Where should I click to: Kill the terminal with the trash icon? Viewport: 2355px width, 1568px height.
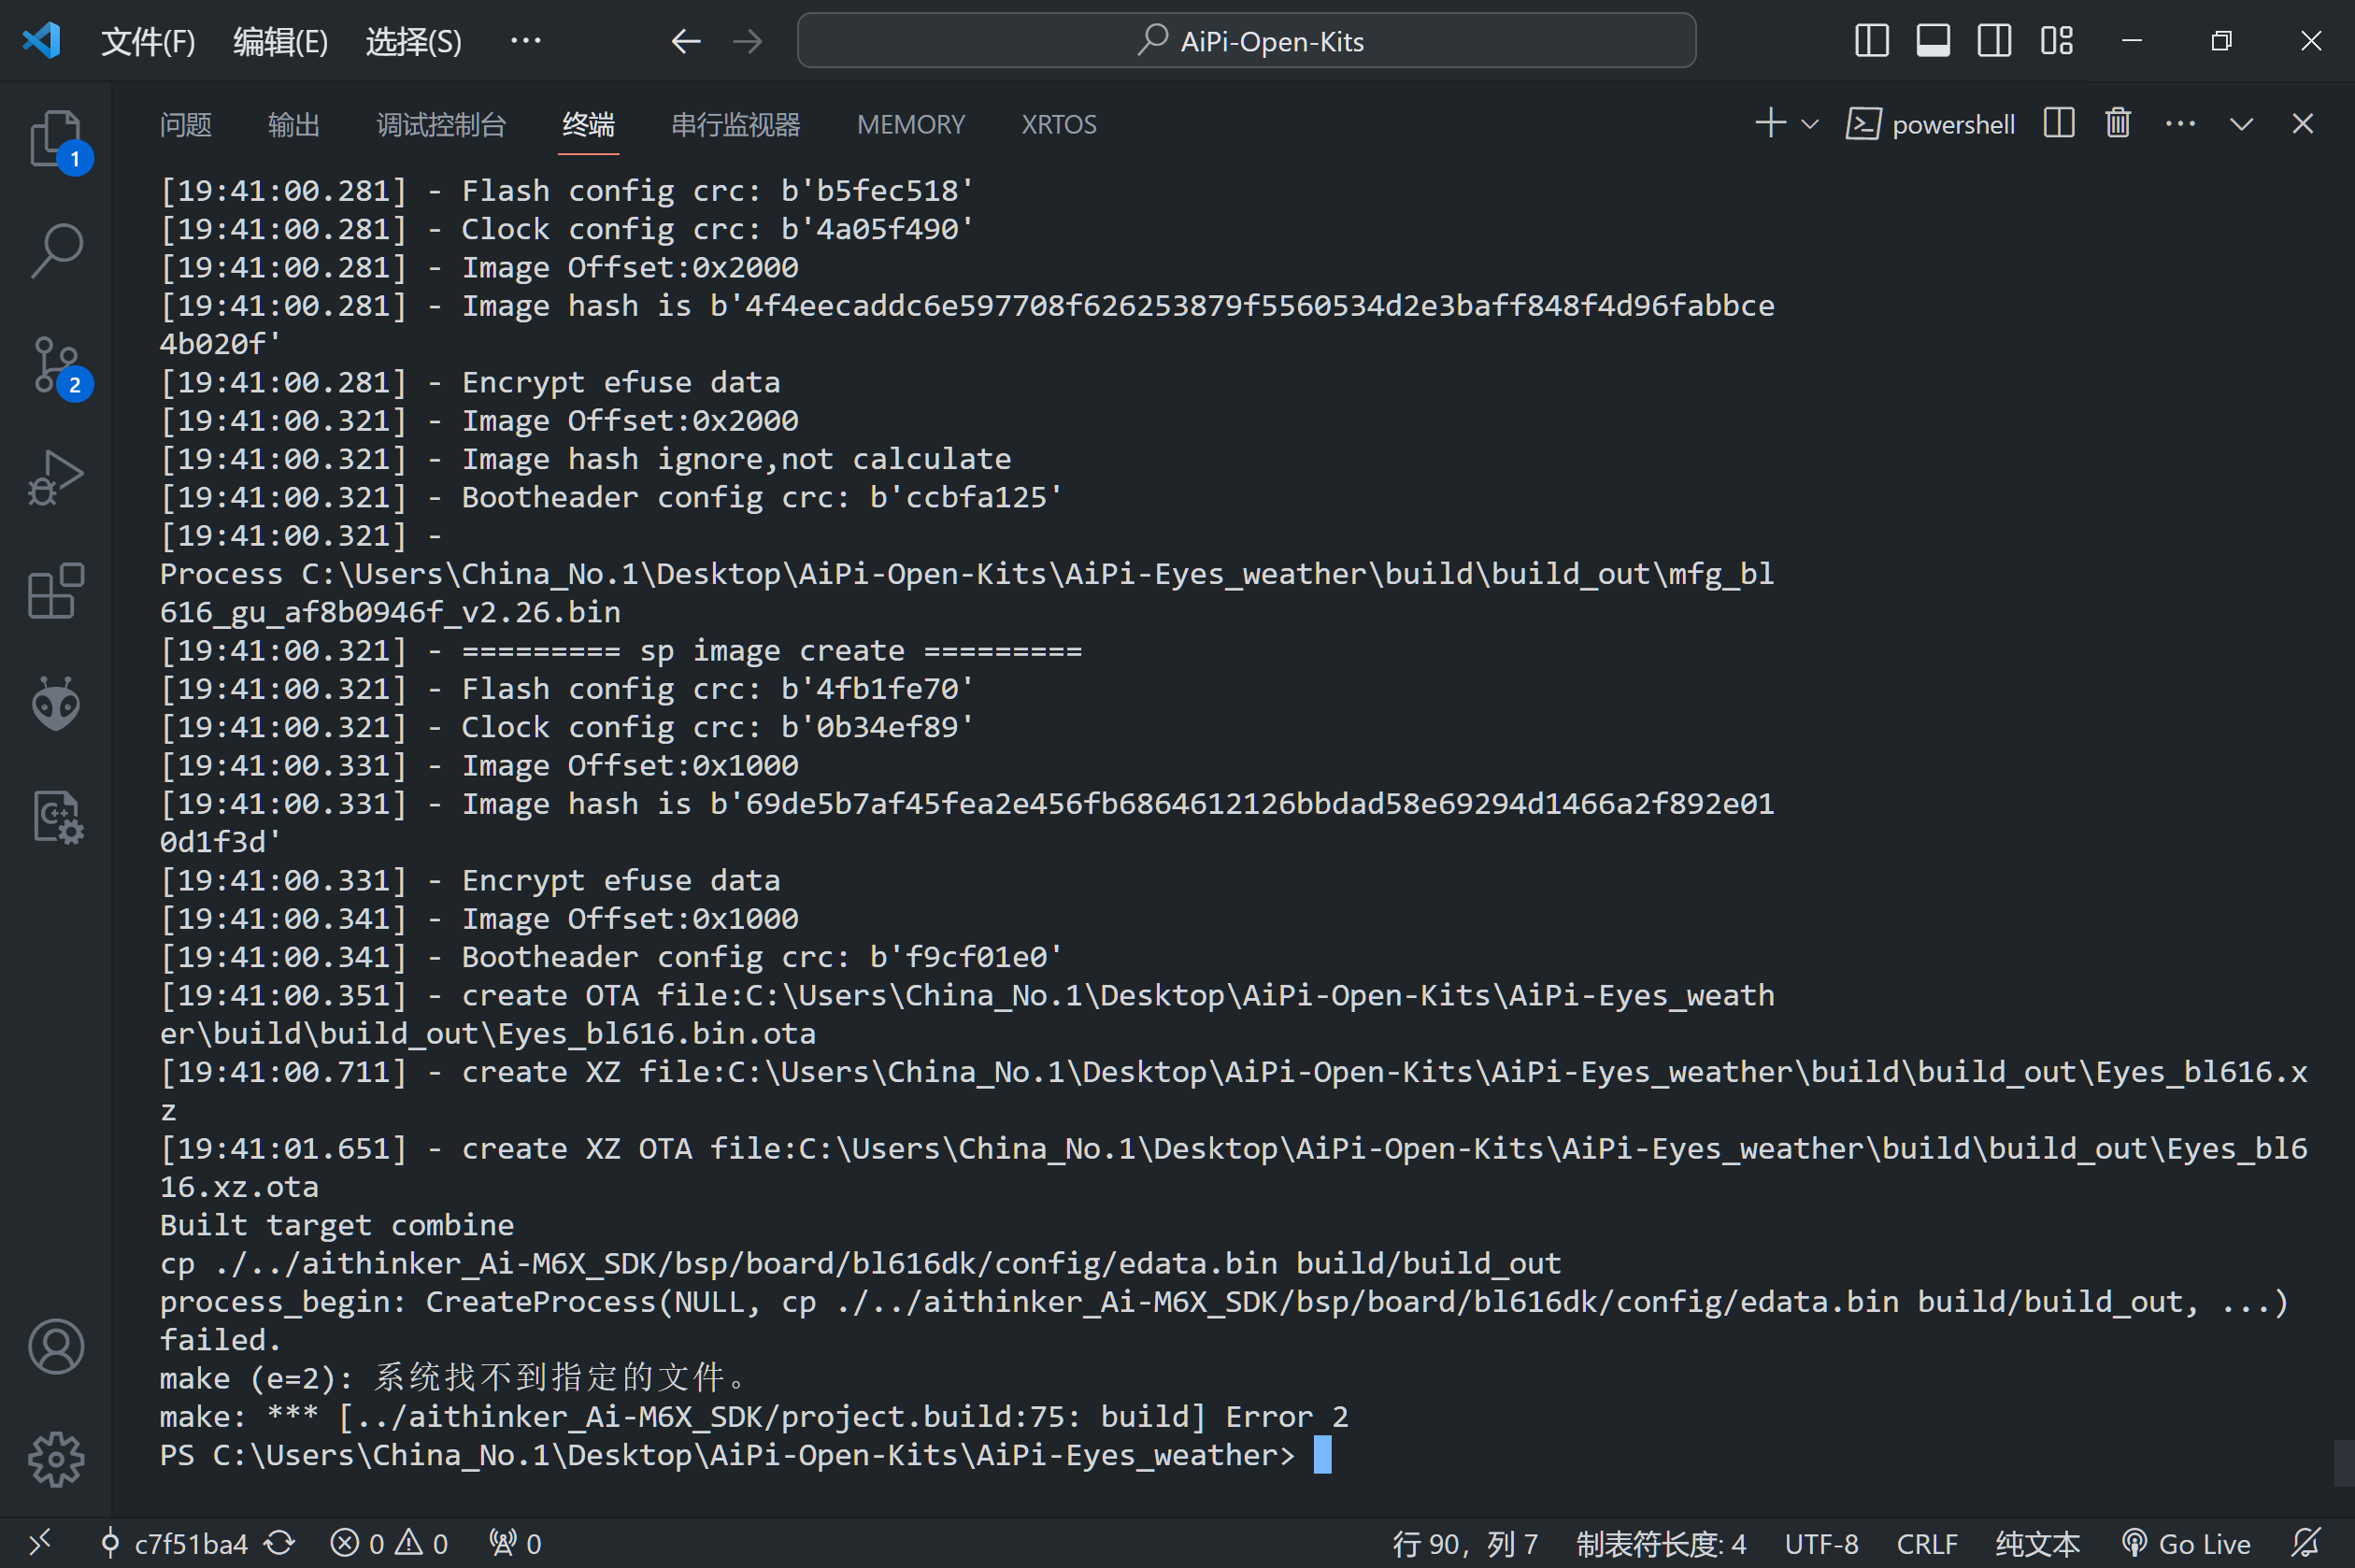coord(2118,124)
